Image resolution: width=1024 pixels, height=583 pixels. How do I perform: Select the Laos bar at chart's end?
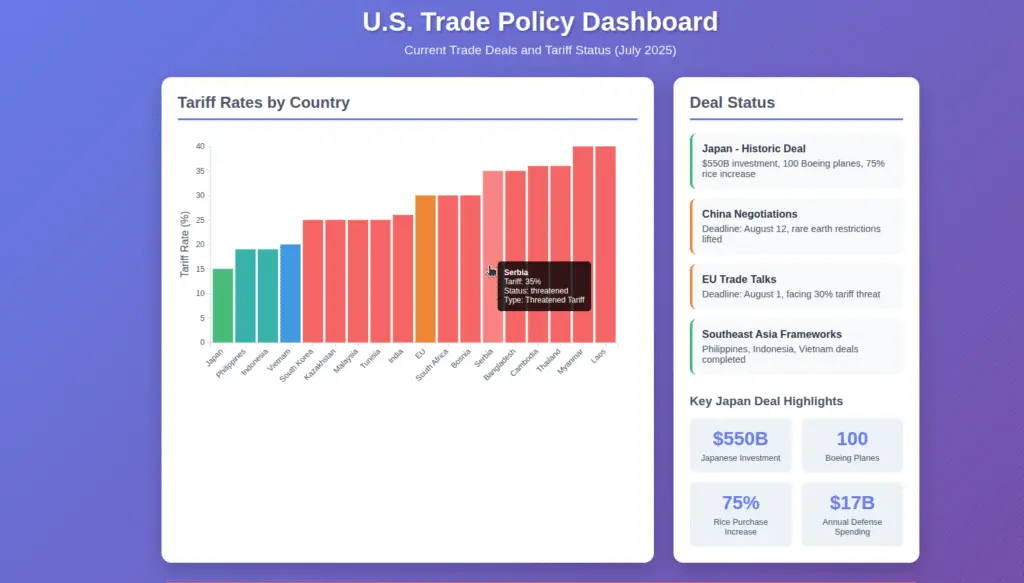(605, 245)
